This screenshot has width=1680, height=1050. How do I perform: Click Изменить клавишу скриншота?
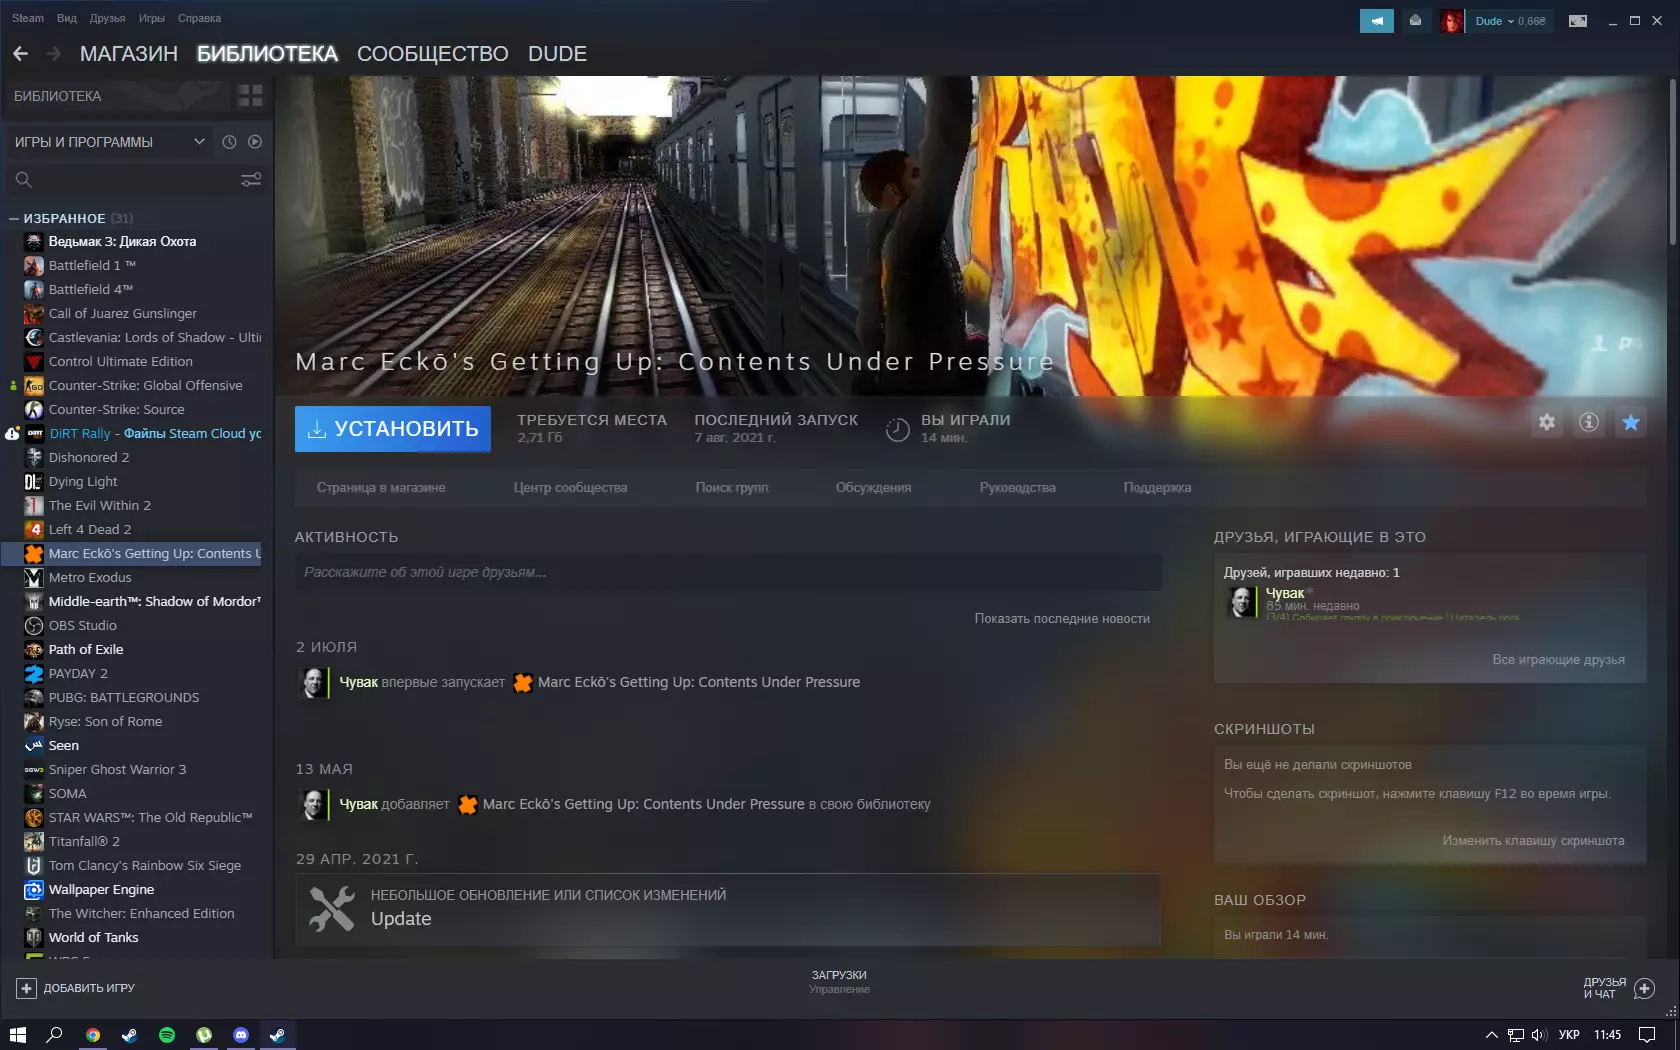1533,841
